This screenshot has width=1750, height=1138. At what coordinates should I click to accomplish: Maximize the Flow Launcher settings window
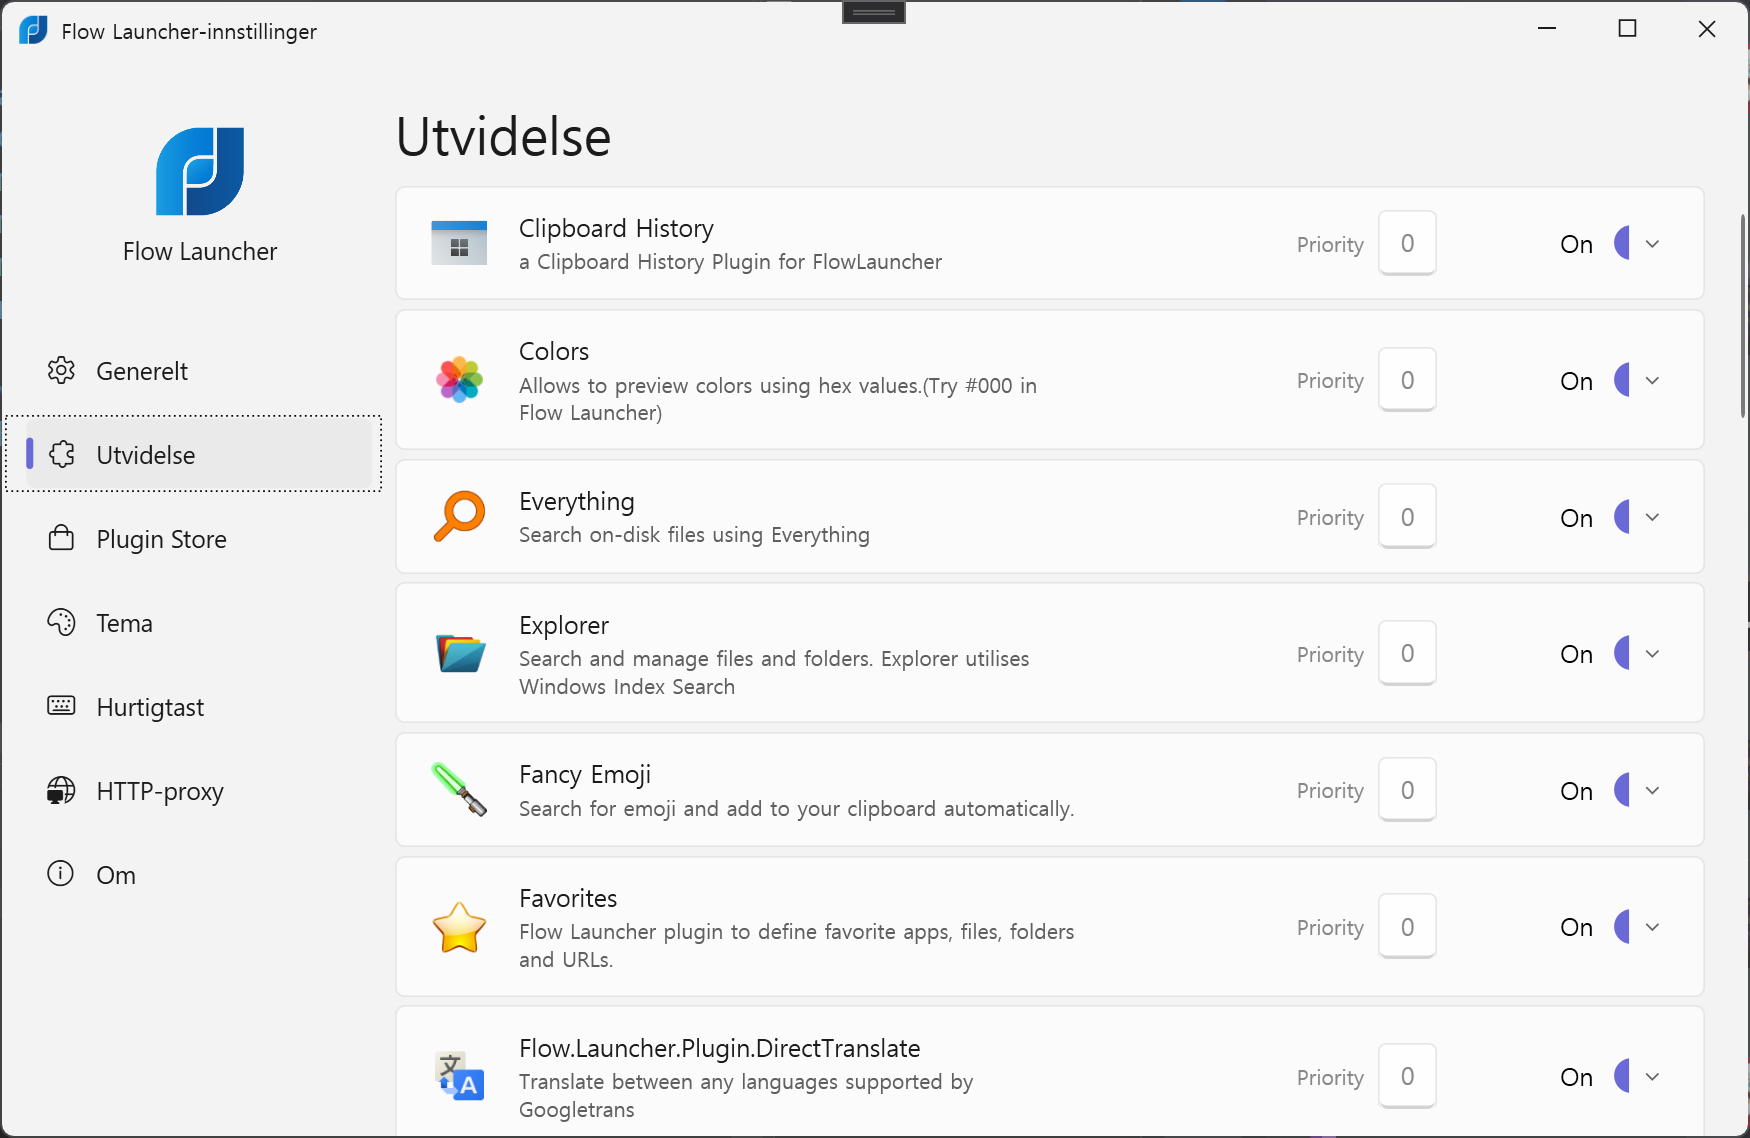1627,28
